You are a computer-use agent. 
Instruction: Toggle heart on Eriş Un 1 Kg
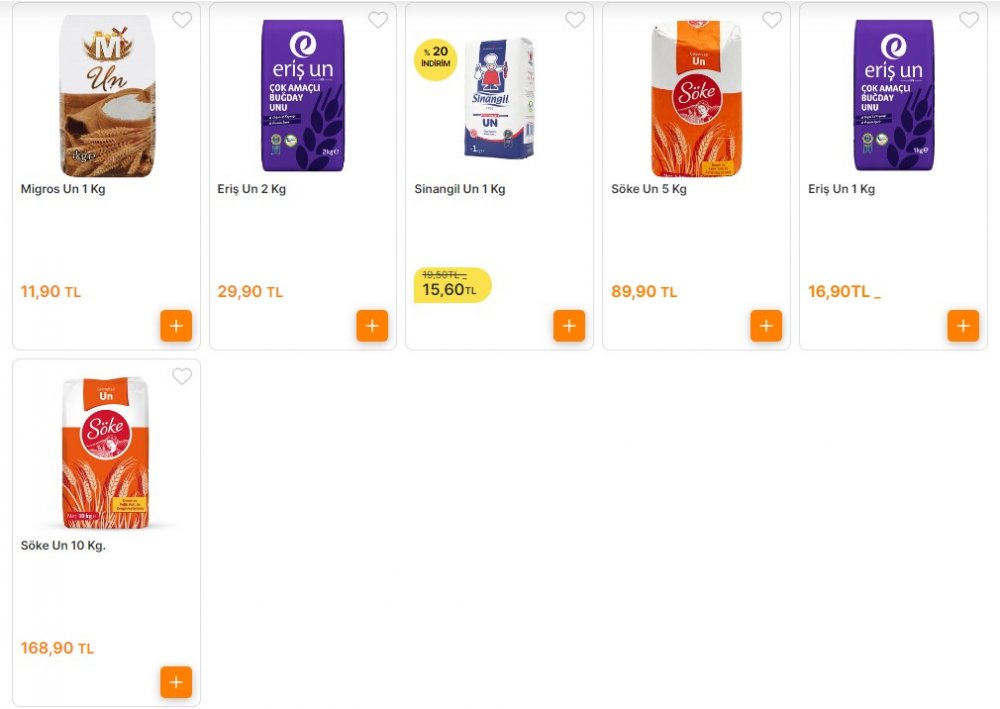(x=969, y=20)
